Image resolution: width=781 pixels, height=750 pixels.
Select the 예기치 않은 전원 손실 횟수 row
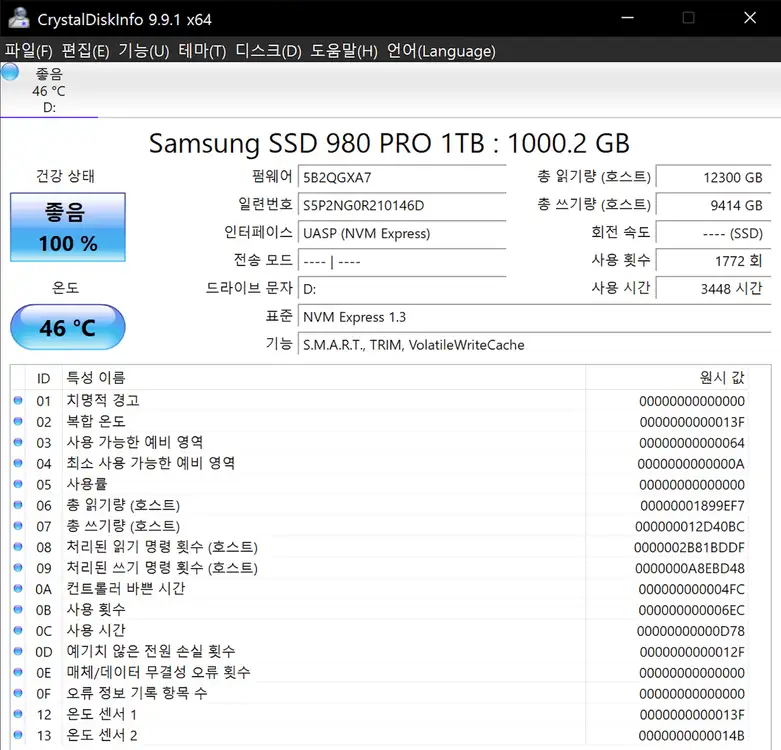(x=380, y=651)
